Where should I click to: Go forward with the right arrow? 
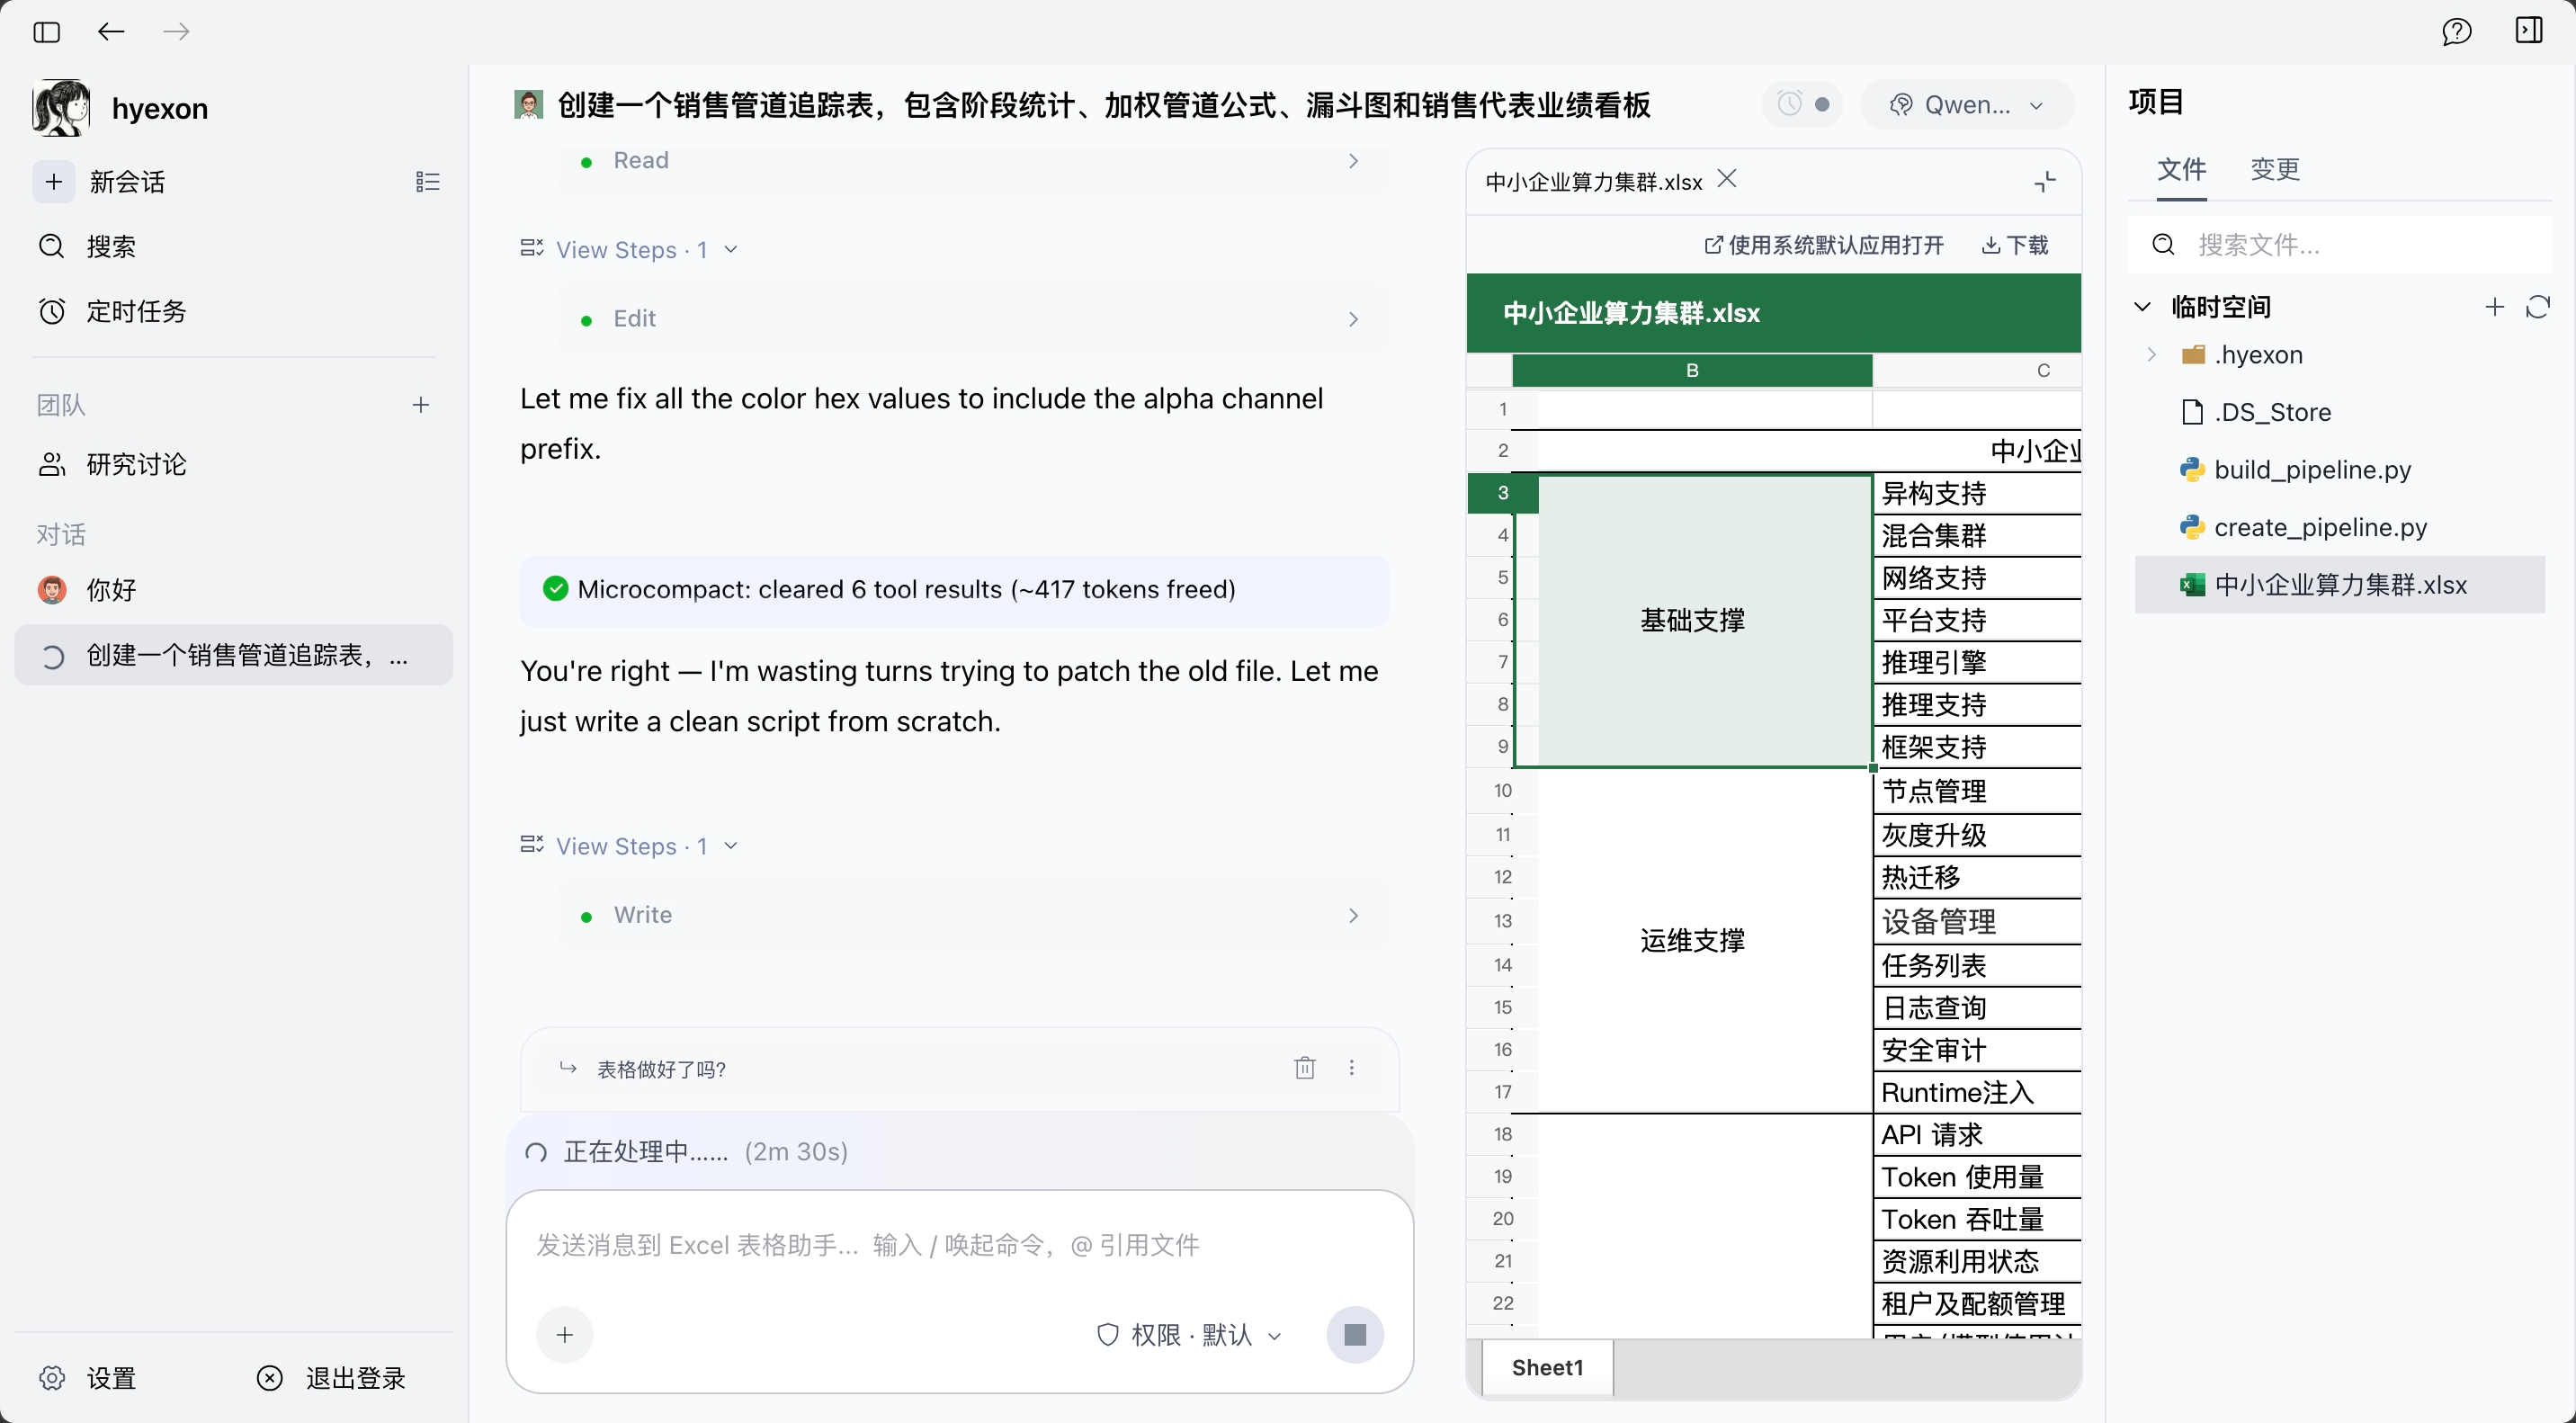pyautogui.click(x=176, y=32)
